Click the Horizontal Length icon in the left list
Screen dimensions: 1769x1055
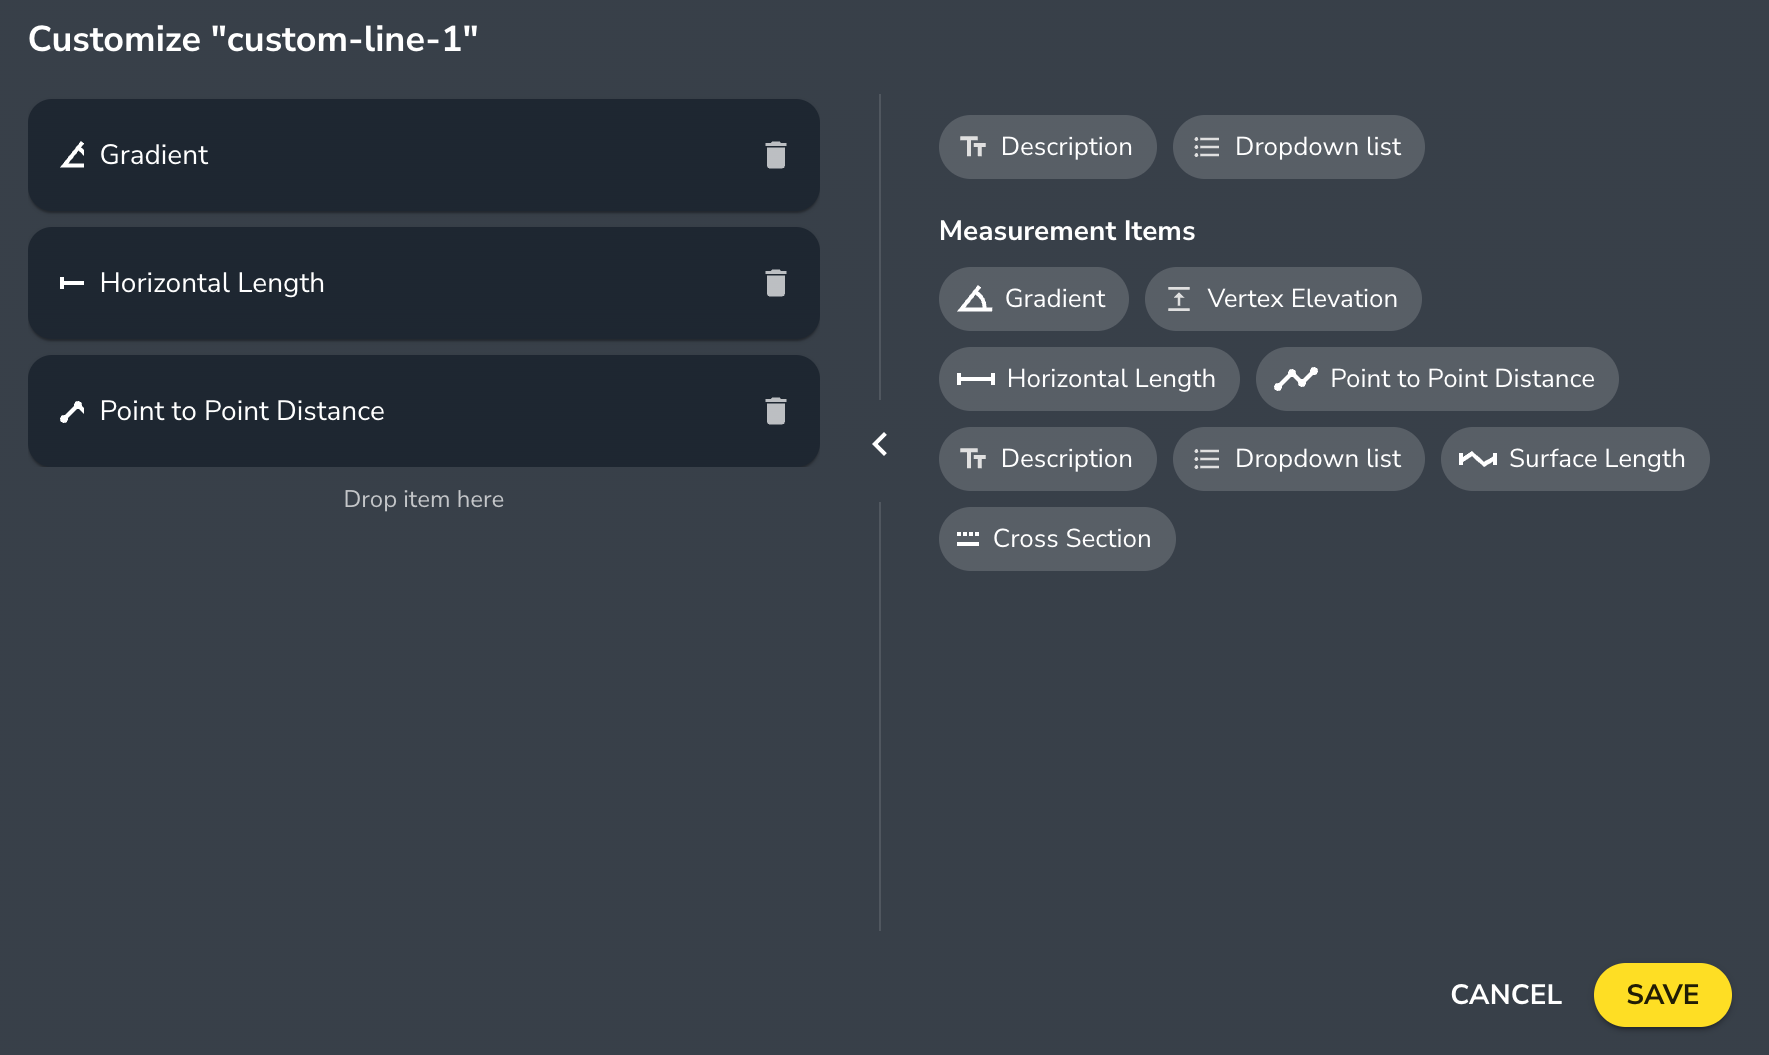(72, 283)
